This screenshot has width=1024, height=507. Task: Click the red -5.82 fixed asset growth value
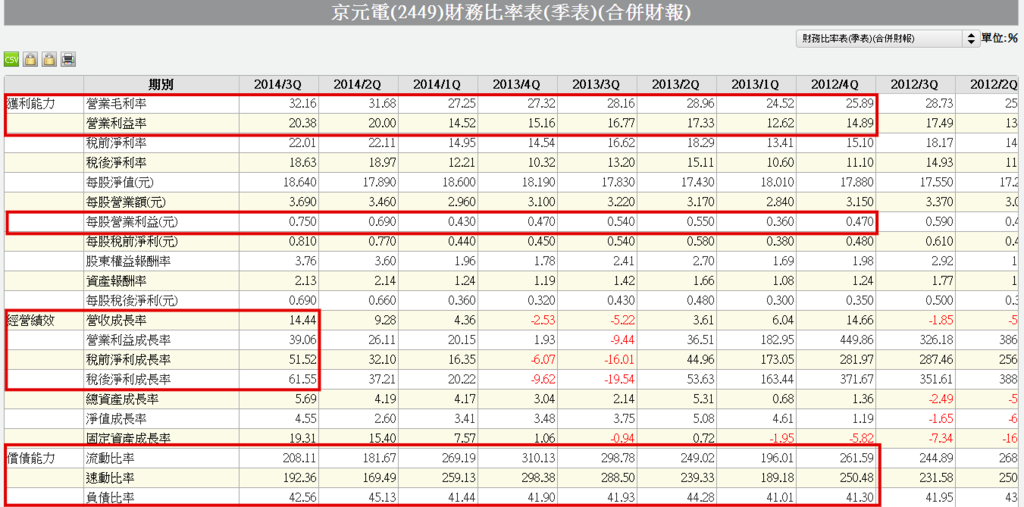point(861,438)
